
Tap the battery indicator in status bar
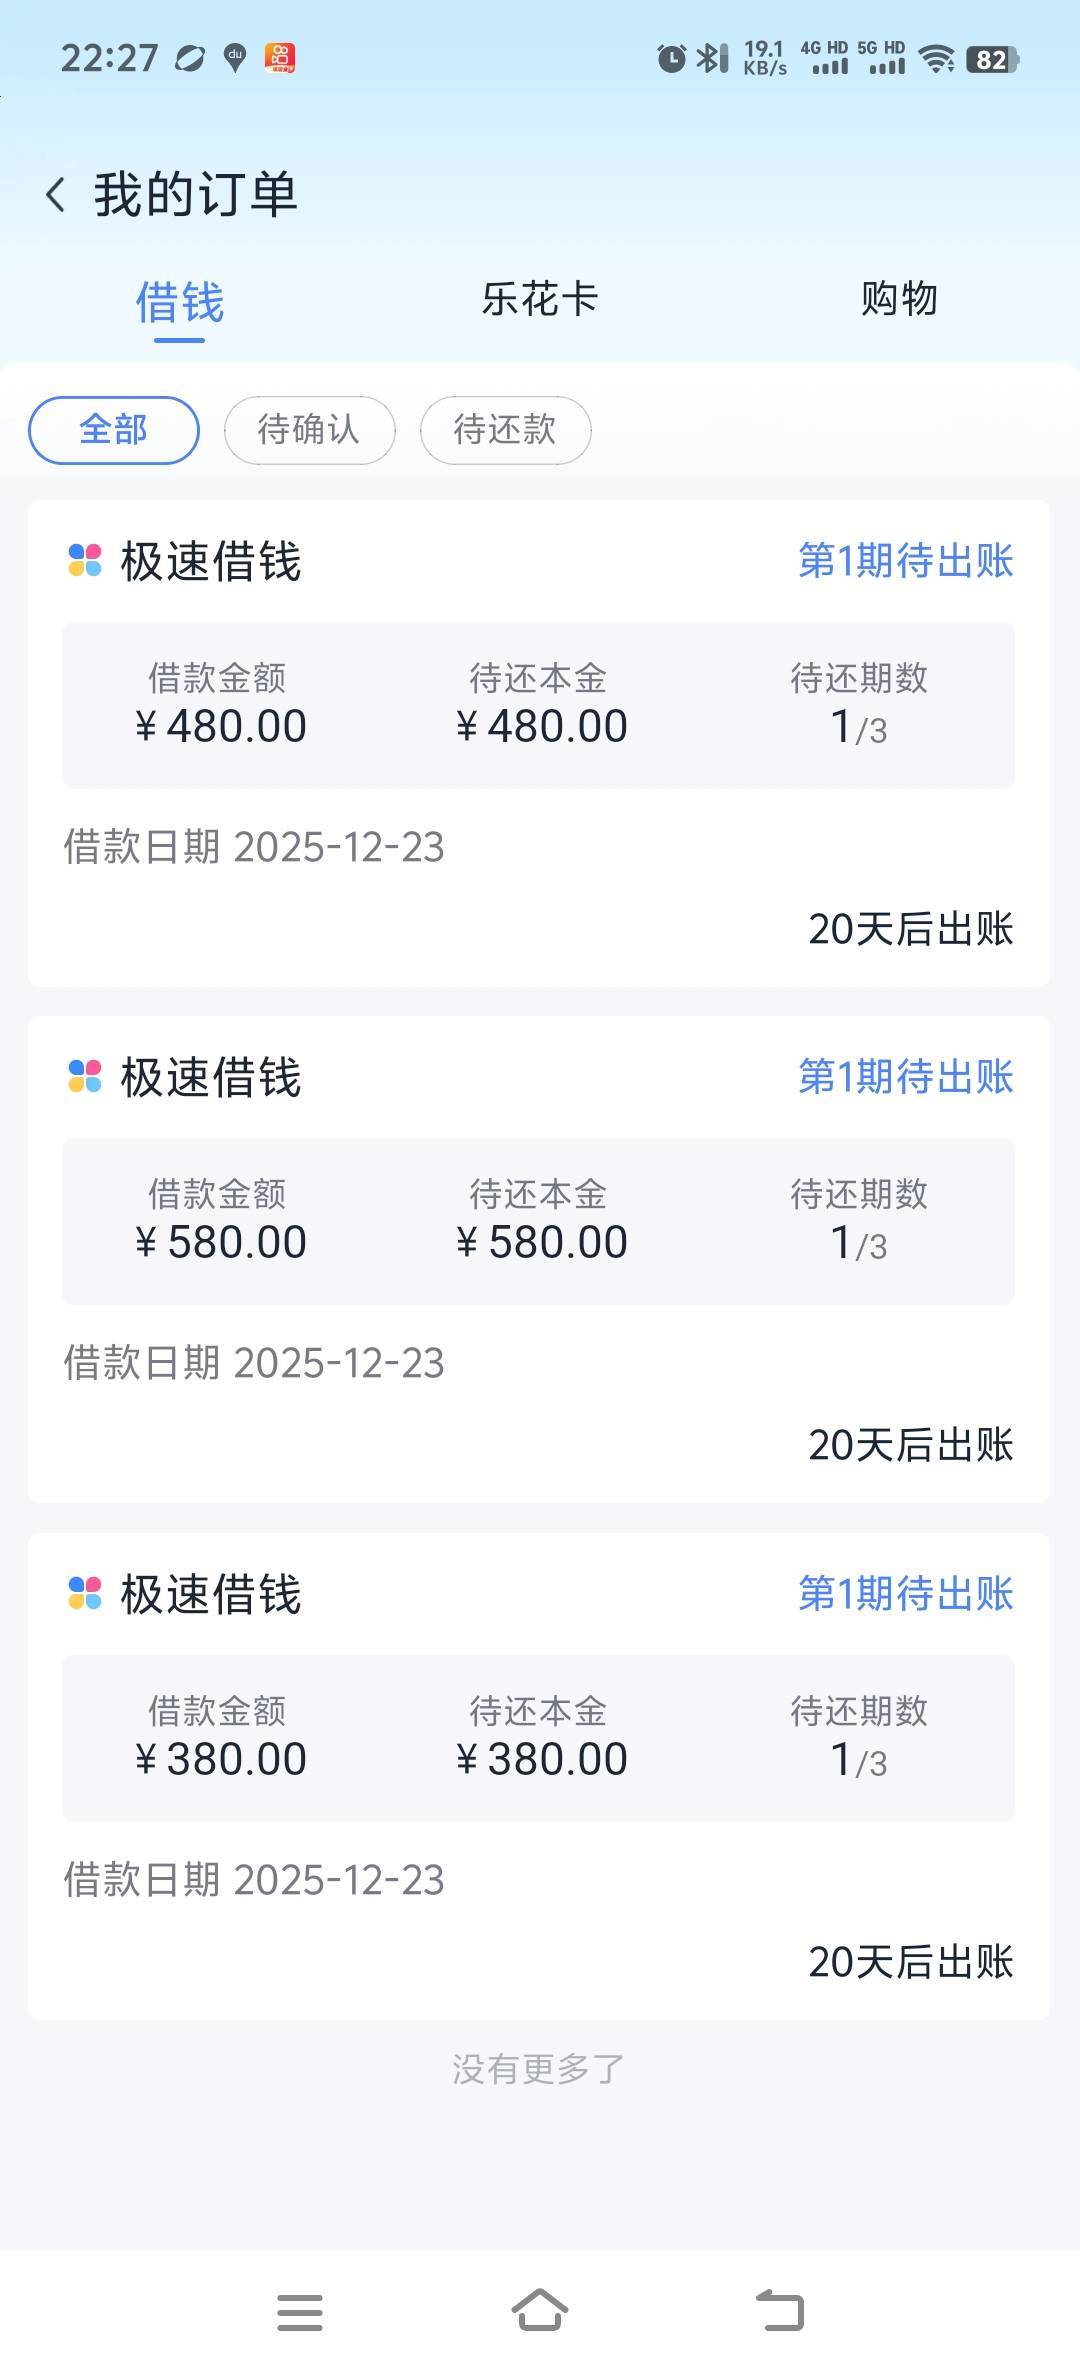[x=992, y=60]
